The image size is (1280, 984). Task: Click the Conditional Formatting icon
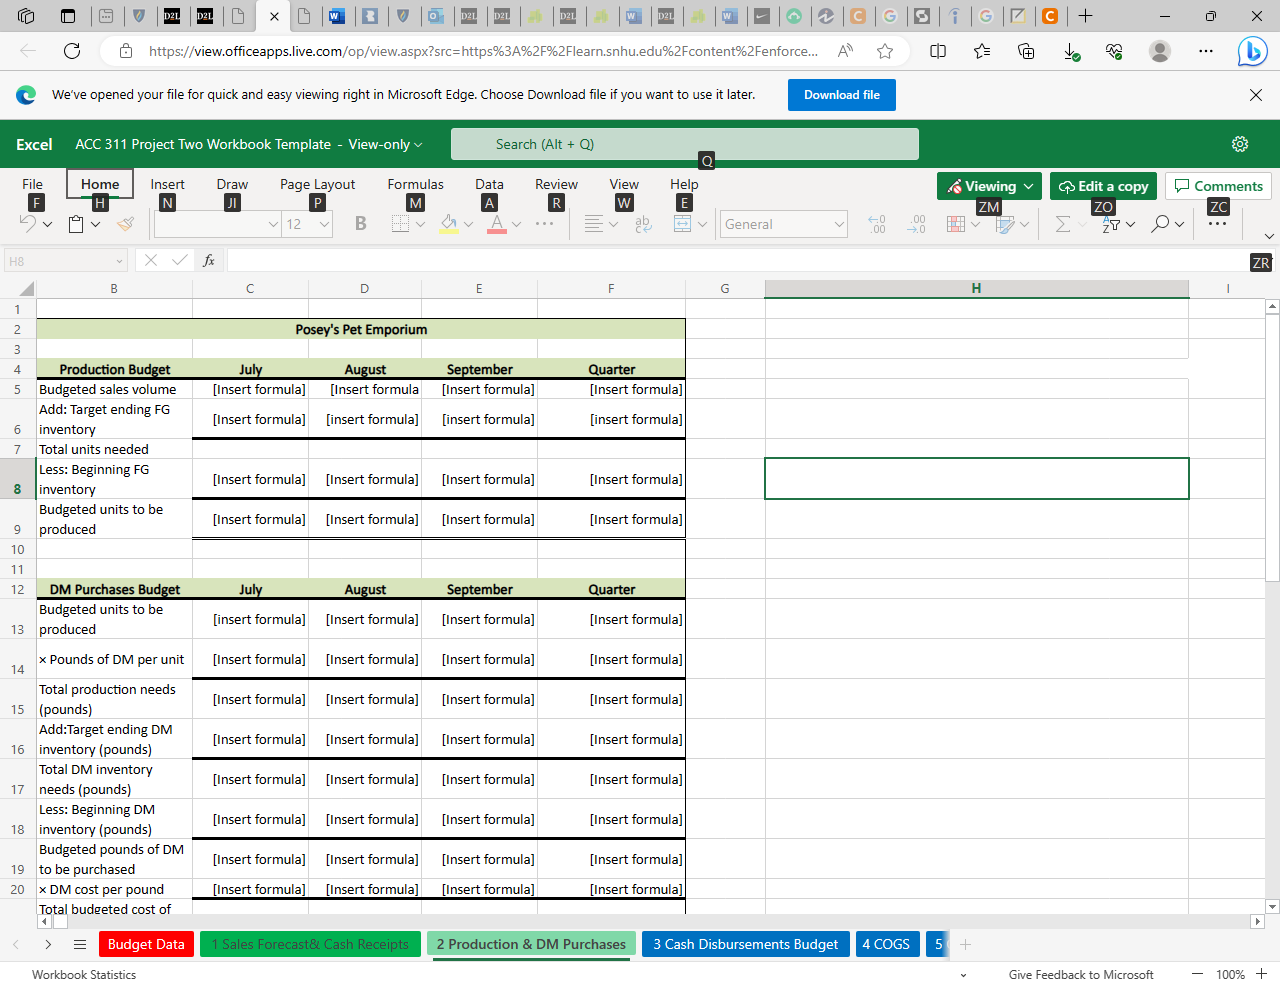coord(956,224)
